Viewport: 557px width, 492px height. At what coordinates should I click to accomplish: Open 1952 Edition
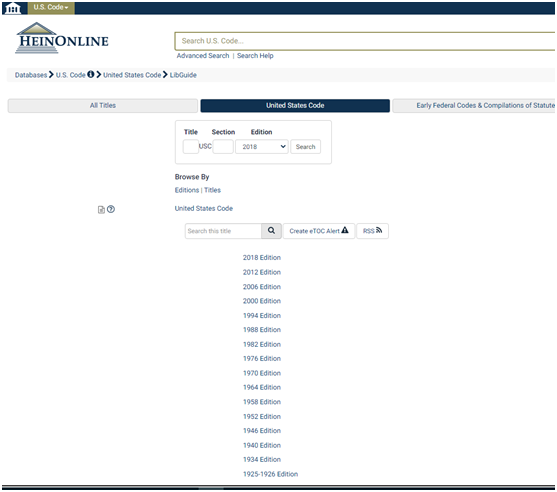262,416
